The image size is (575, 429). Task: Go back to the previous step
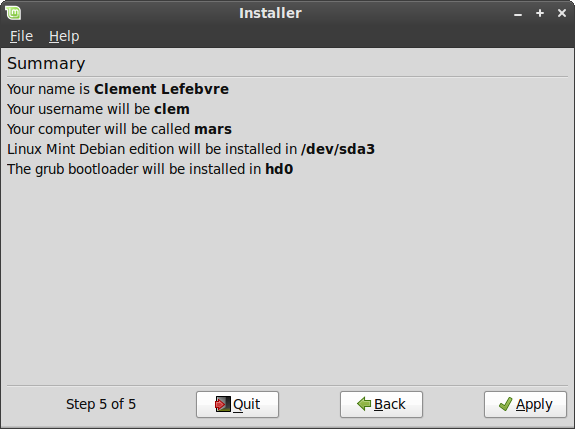381,404
